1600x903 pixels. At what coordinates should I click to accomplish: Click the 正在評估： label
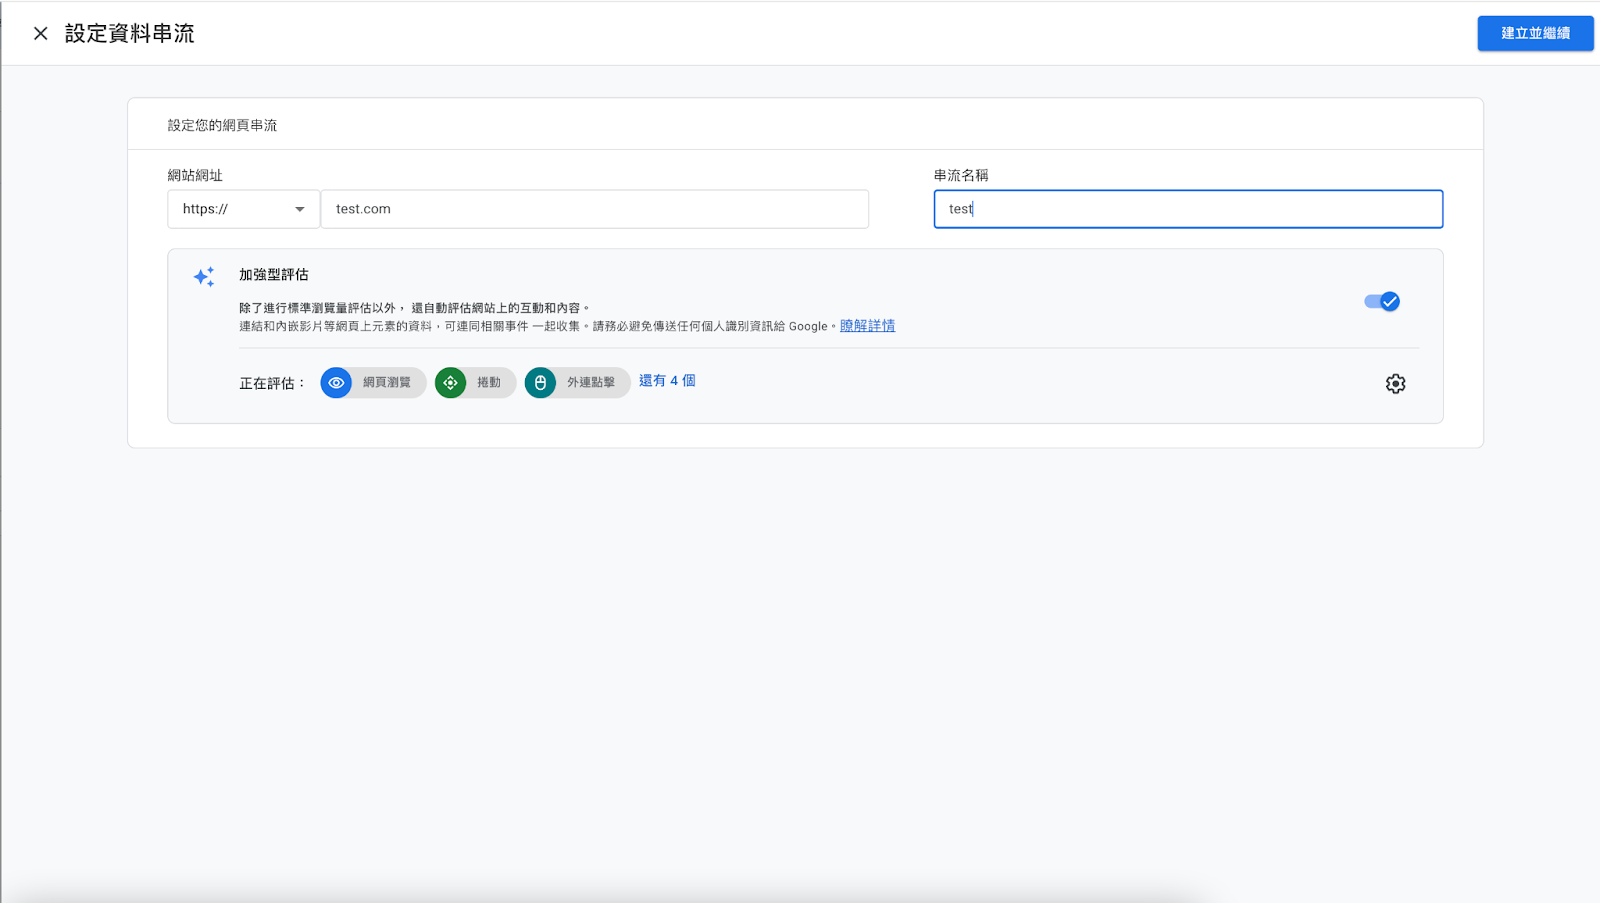[273, 383]
